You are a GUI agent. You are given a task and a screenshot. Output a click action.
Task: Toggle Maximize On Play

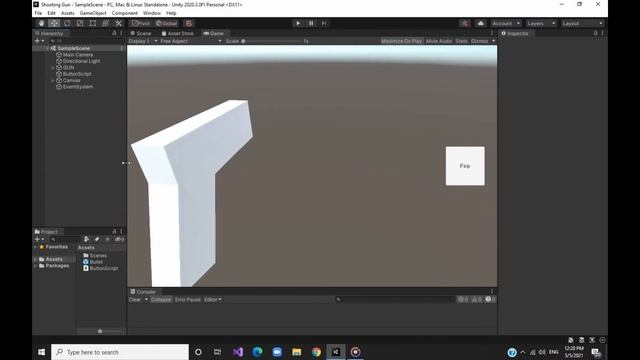point(401,41)
